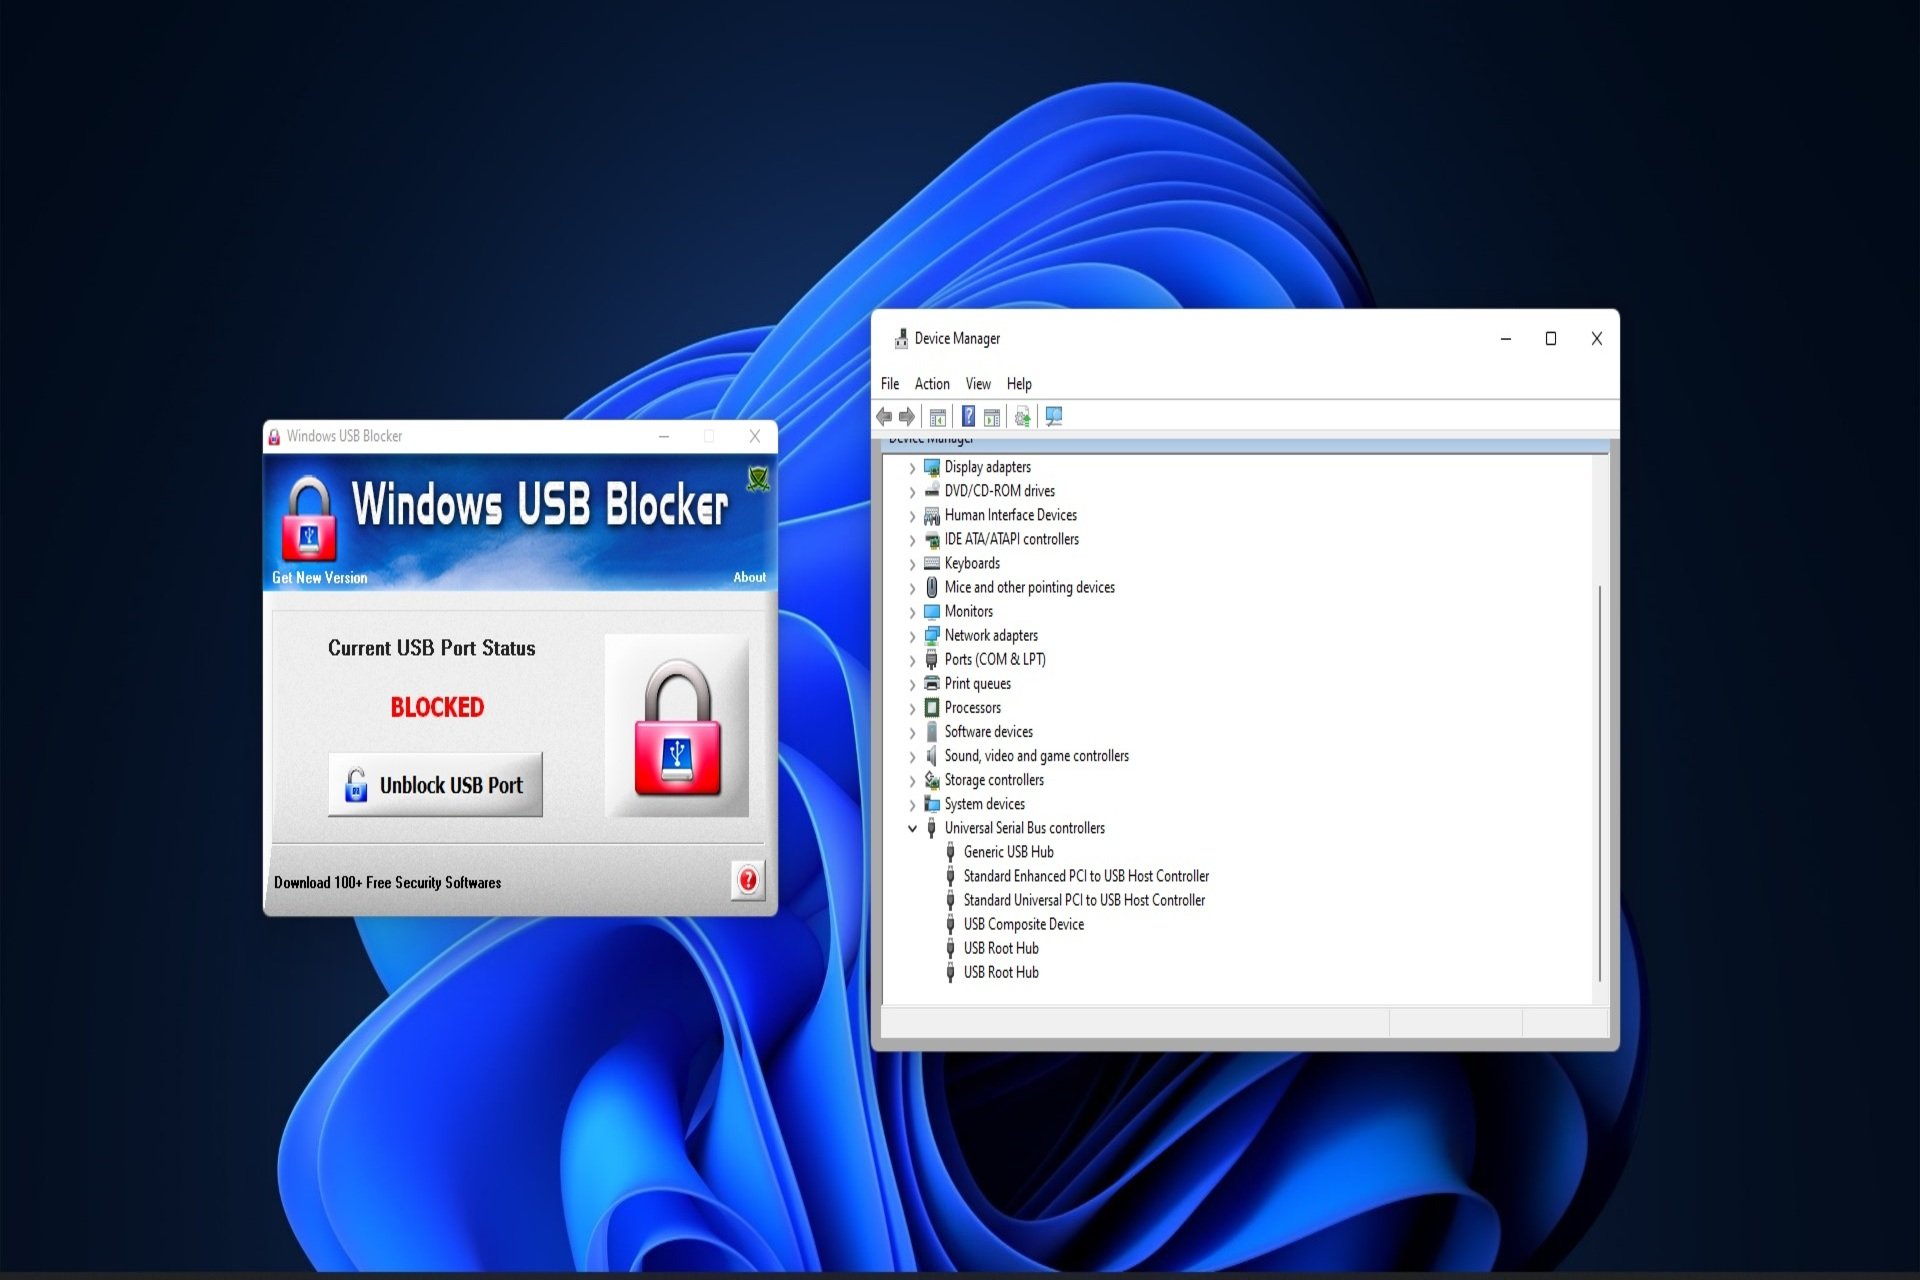Viewport: 1920px width, 1280px height.
Task: Click the Current USB Port Status label
Action: pos(432,648)
